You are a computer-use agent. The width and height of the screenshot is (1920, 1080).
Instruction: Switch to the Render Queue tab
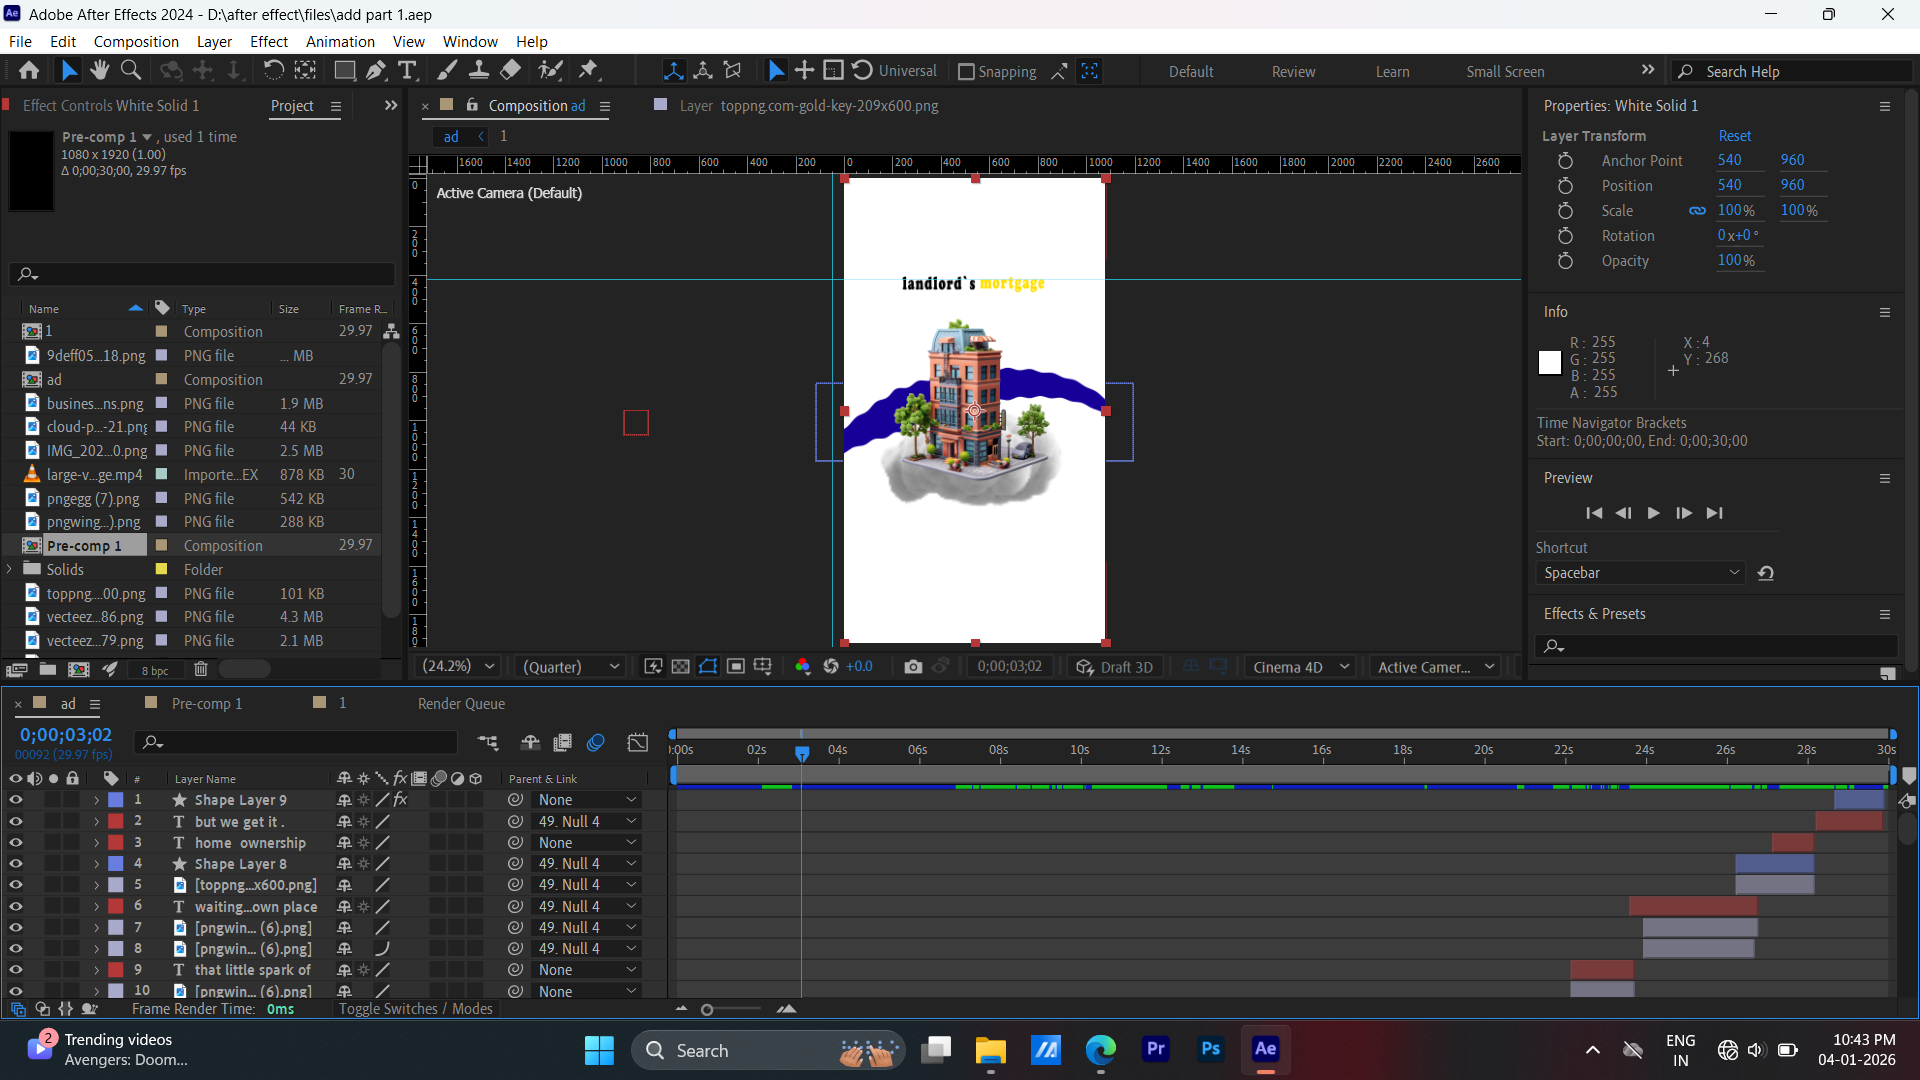(x=460, y=703)
